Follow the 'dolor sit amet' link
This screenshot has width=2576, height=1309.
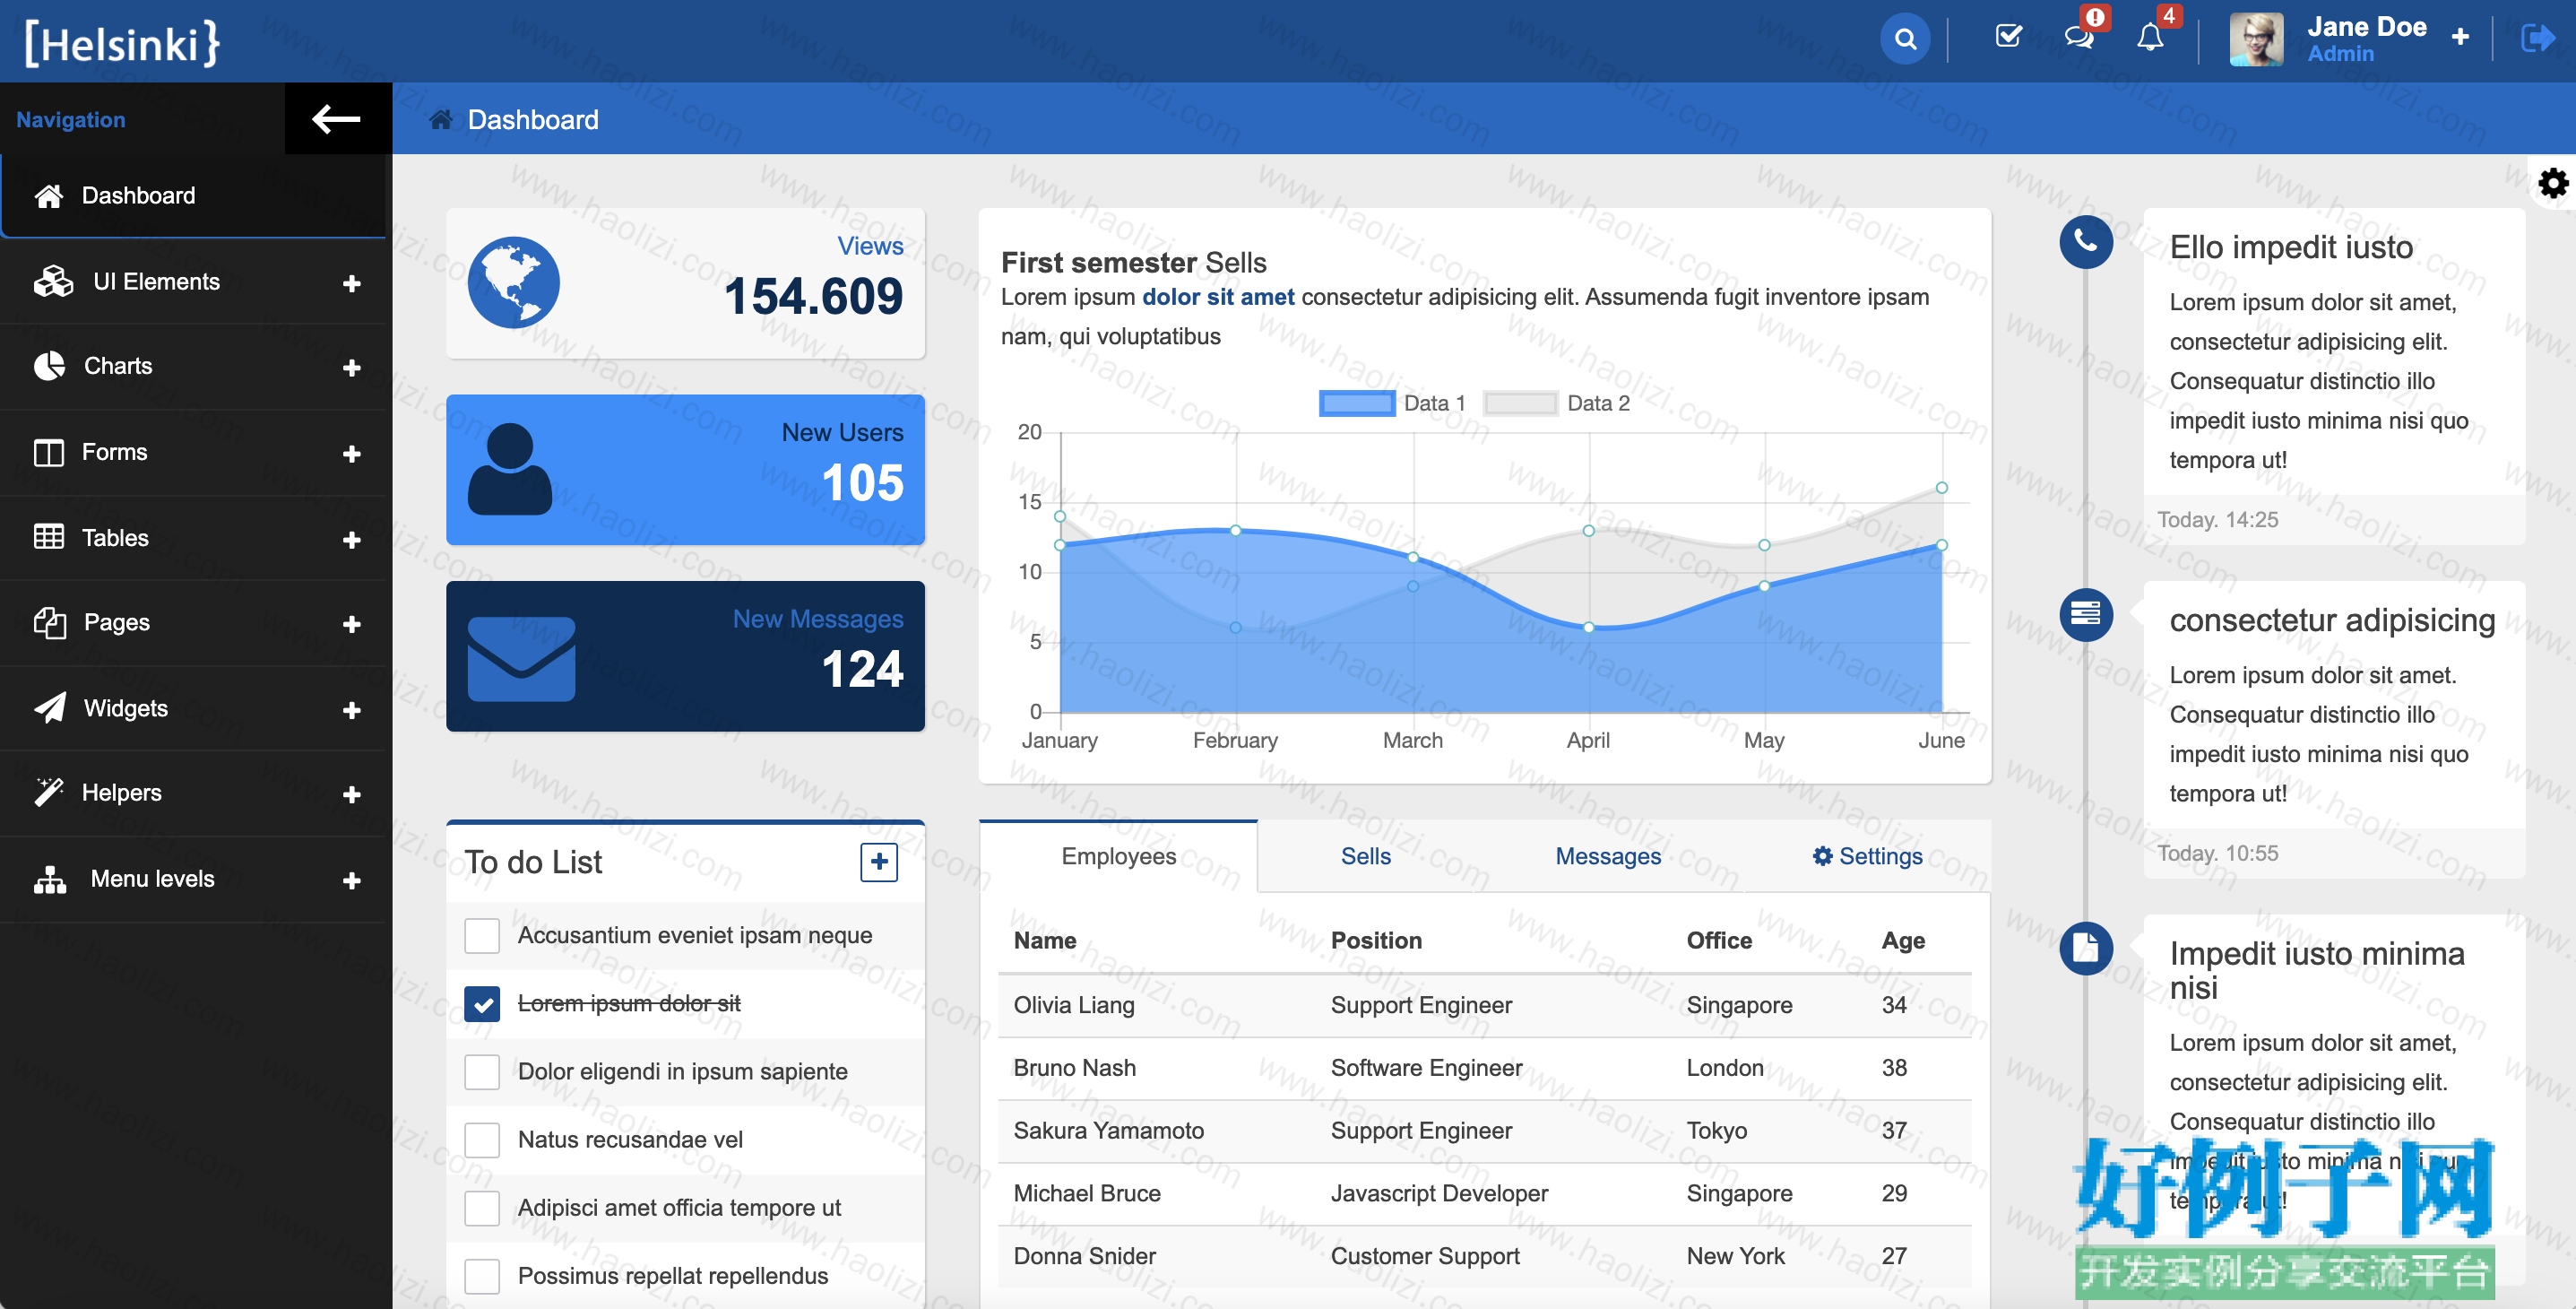[x=1217, y=297]
